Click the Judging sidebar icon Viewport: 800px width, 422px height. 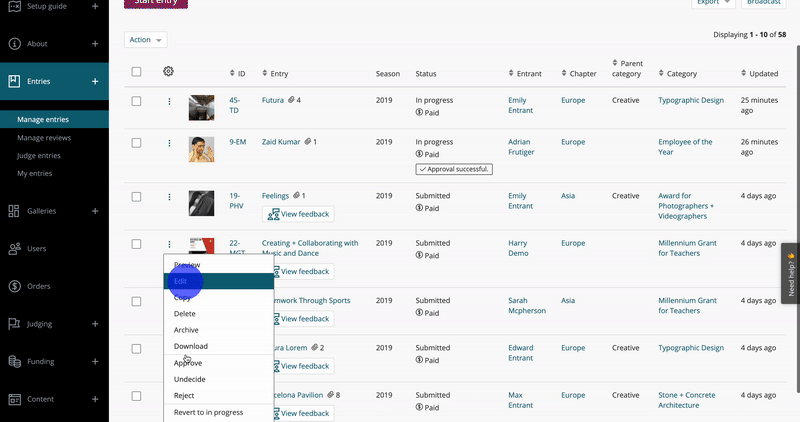pyautogui.click(x=14, y=323)
